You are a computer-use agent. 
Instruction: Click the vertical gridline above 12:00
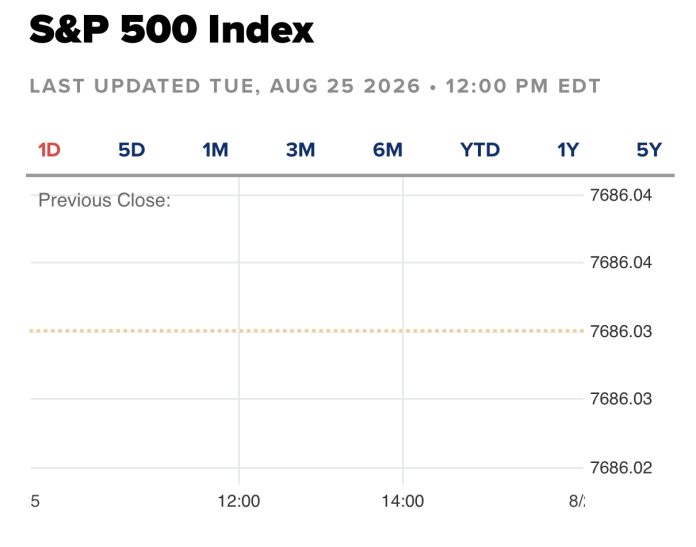click(239, 331)
